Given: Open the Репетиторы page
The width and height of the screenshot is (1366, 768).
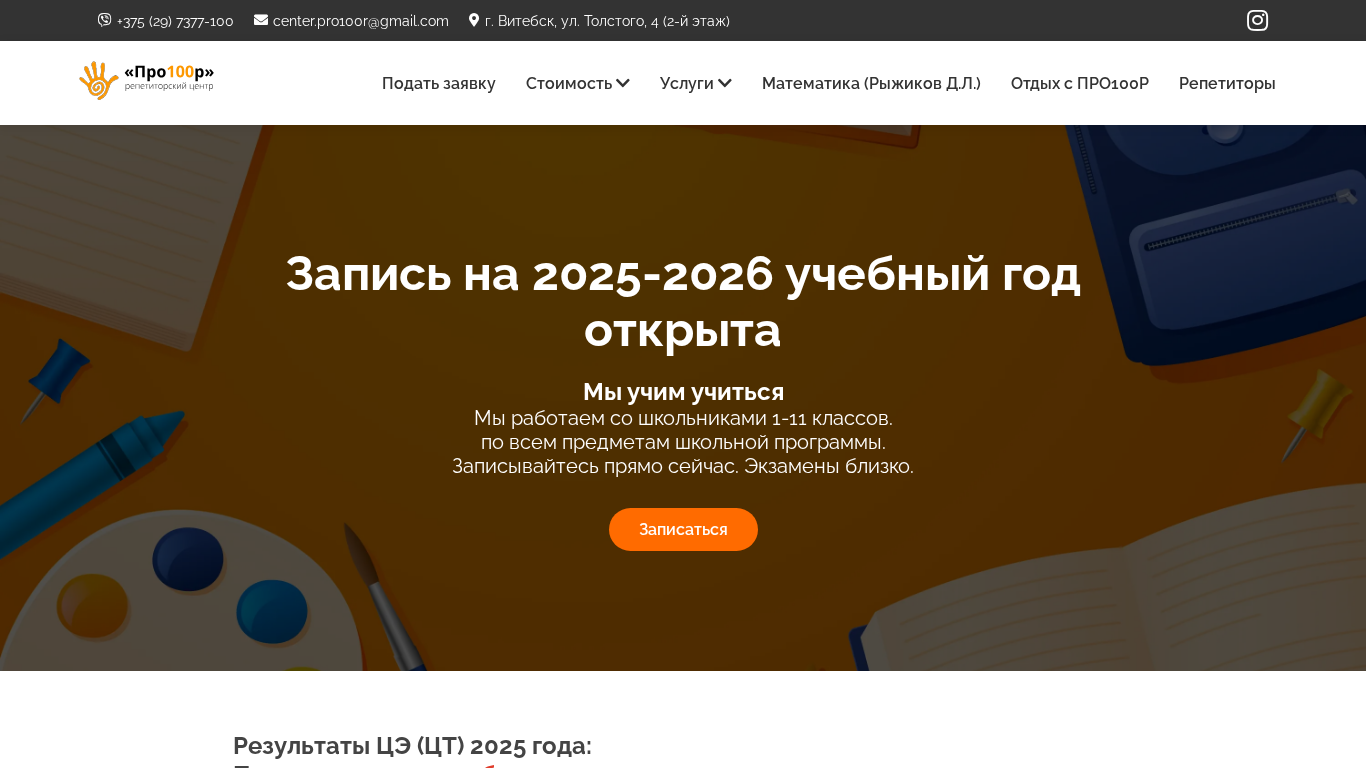Looking at the screenshot, I should 1227,83.
